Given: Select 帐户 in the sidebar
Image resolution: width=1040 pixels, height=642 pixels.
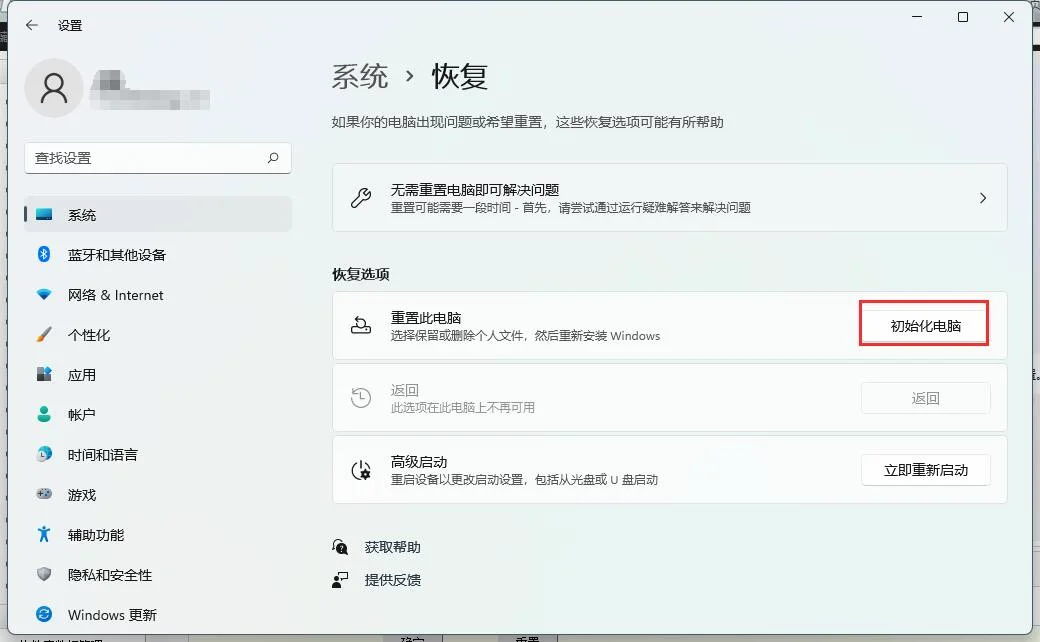Looking at the screenshot, I should (82, 415).
